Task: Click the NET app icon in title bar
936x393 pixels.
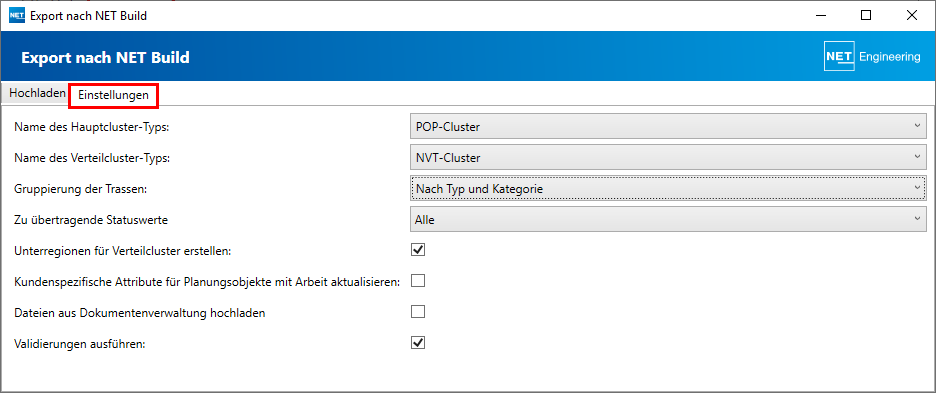Action: (17, 16)
